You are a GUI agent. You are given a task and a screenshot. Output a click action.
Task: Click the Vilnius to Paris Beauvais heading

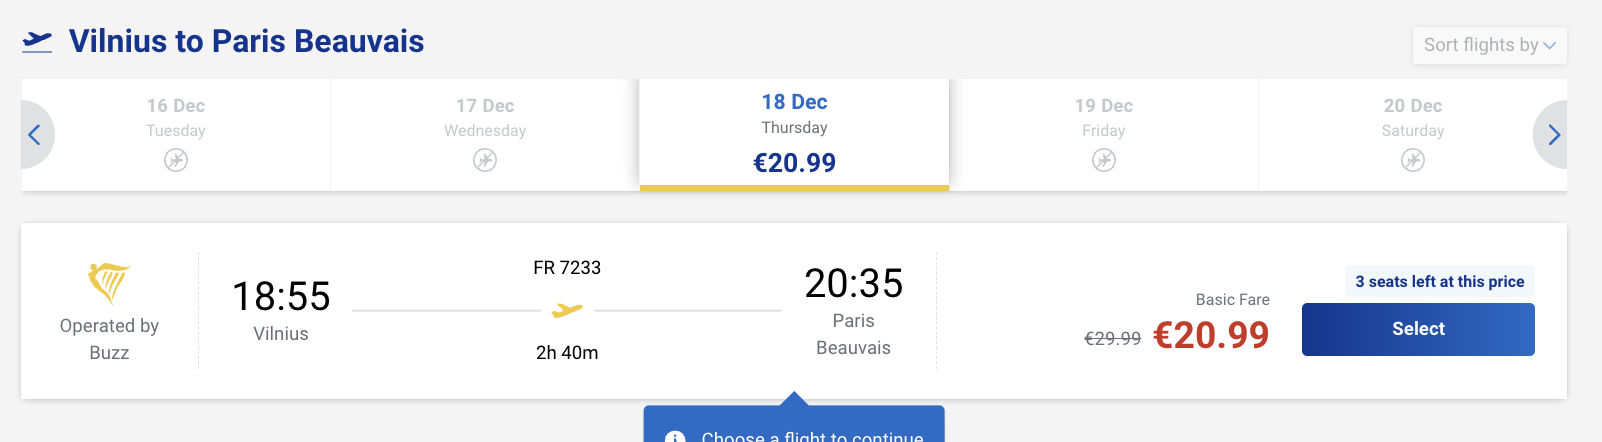pos(246,41)
